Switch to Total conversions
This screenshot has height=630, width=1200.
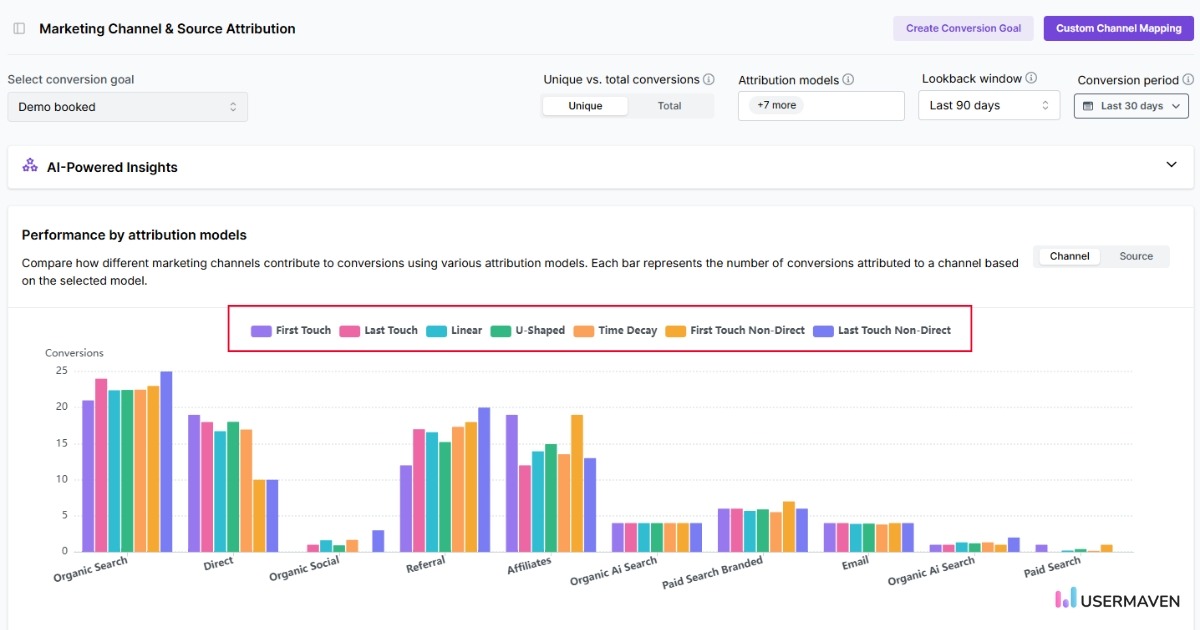click(x=669, y=105)
